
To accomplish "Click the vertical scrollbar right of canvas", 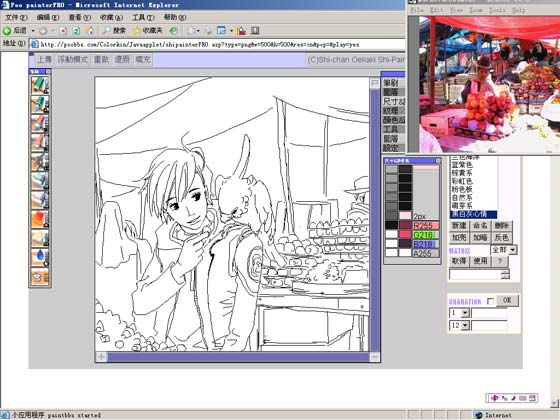I will pyautogui.click(x=375, y=220).
